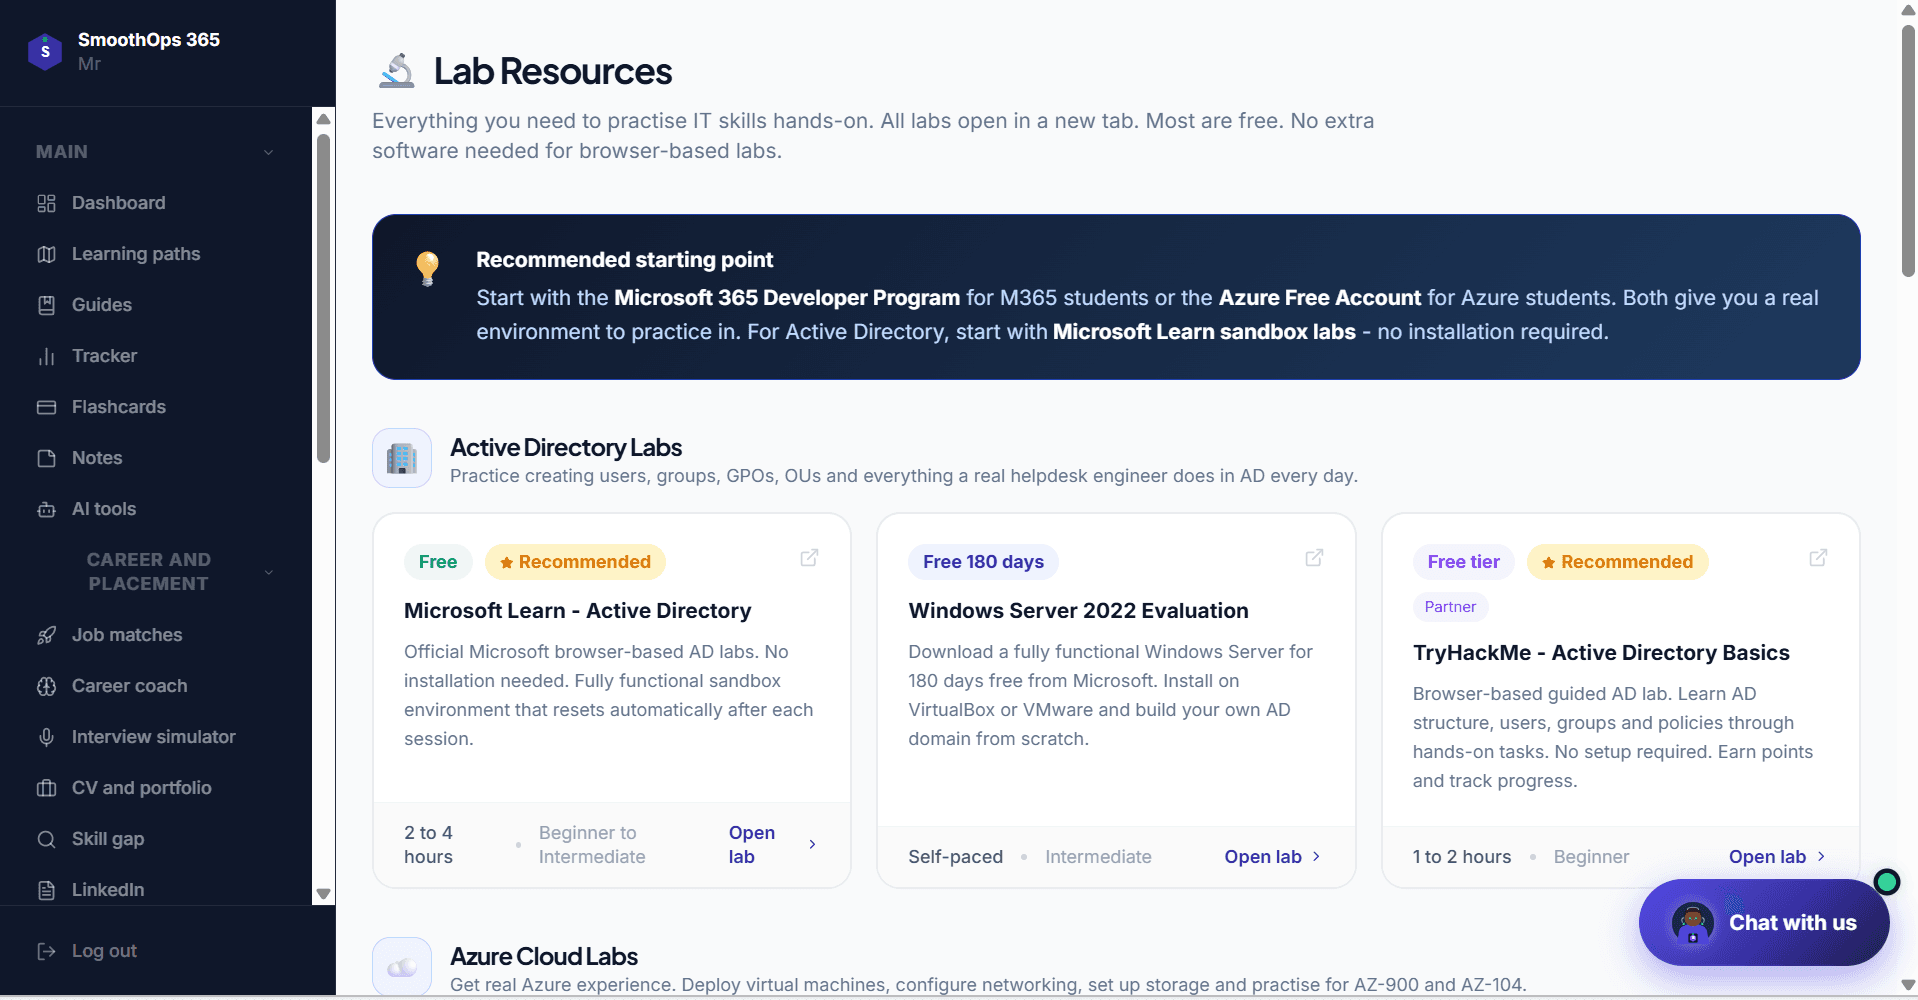Click the Azure Cloud Labs cloud icon

(402, 966)
